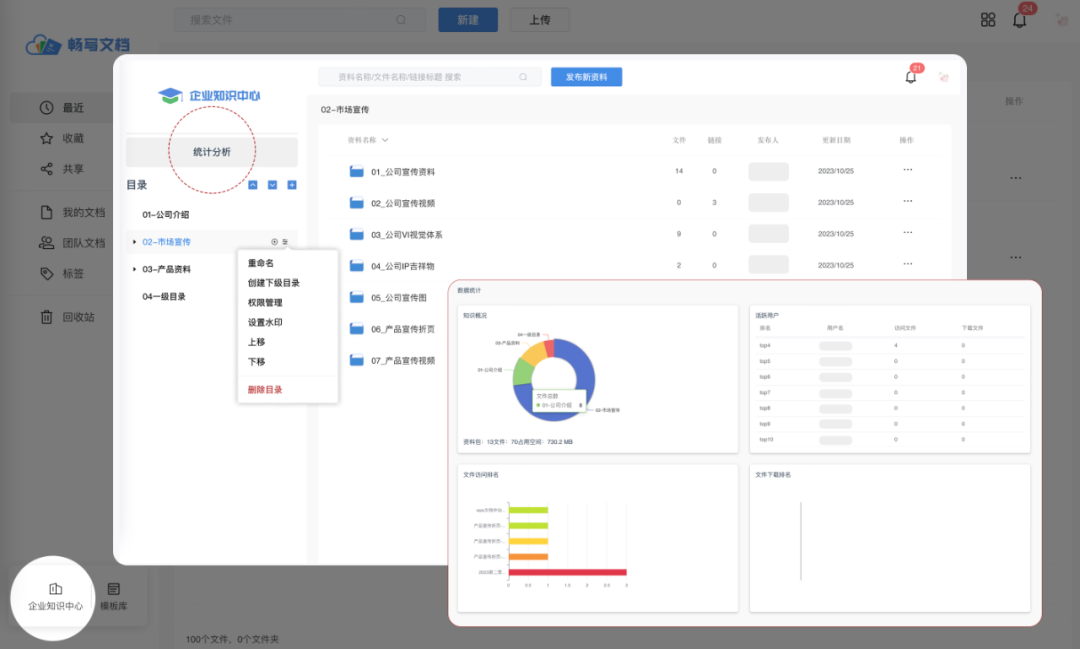The width and height of the screenshot is (1080, 649).
Task: Choose 重命名 from the context menu
Action: pos(260,263)
